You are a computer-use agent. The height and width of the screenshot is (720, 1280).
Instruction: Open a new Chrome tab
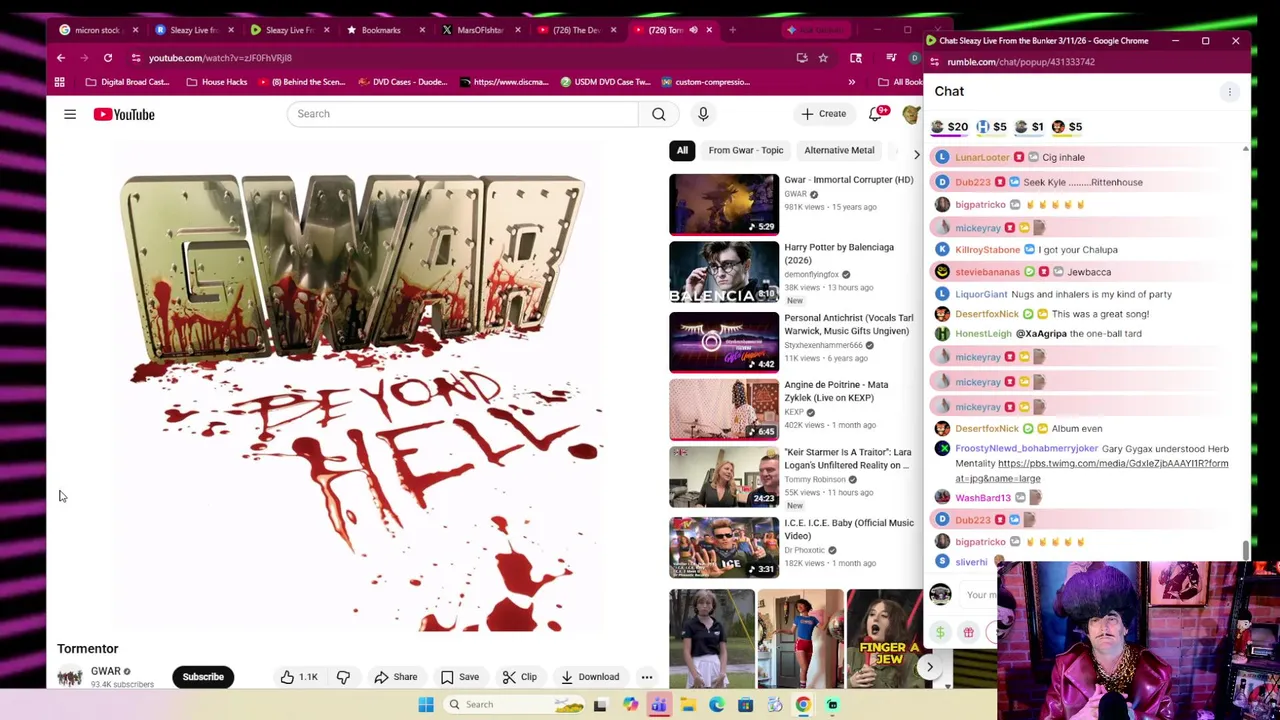732,30
